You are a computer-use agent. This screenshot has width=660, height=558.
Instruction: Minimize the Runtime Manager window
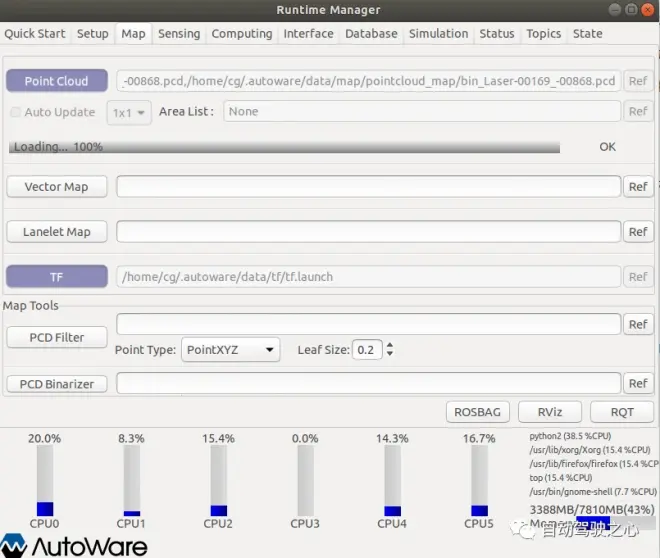(615, 9)
